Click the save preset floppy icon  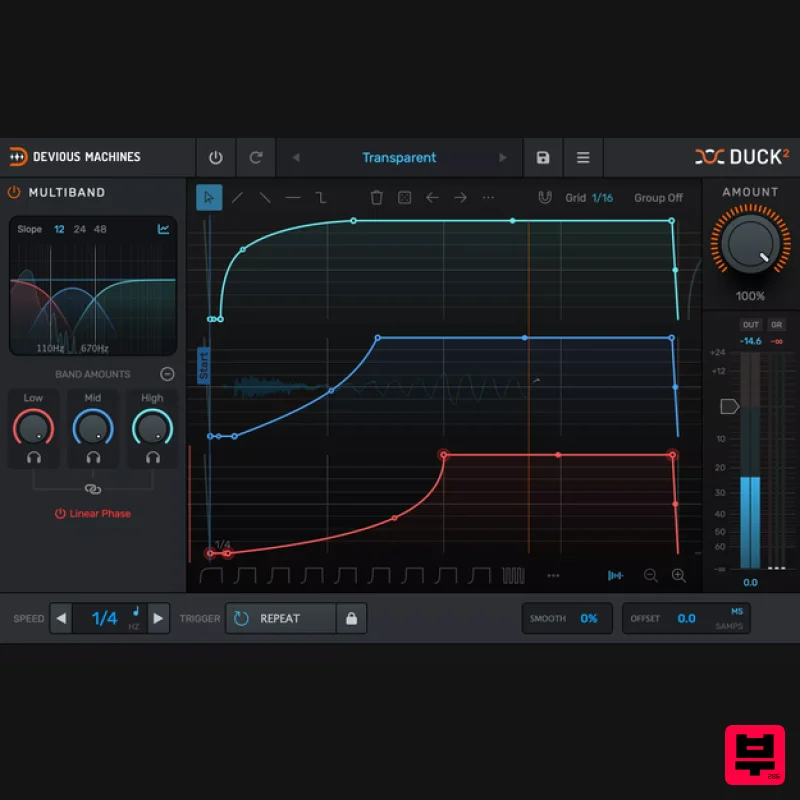(543, 158)
